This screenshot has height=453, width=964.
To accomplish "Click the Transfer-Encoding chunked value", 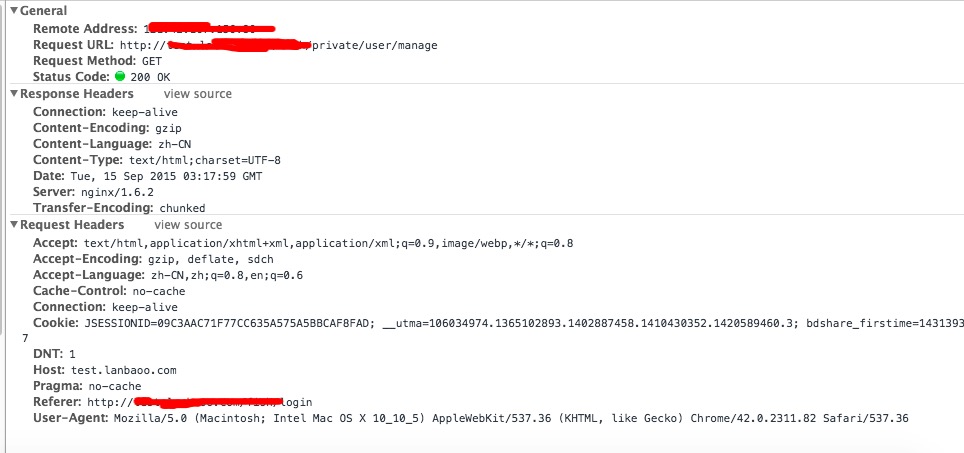I will (x=183, y=208).
